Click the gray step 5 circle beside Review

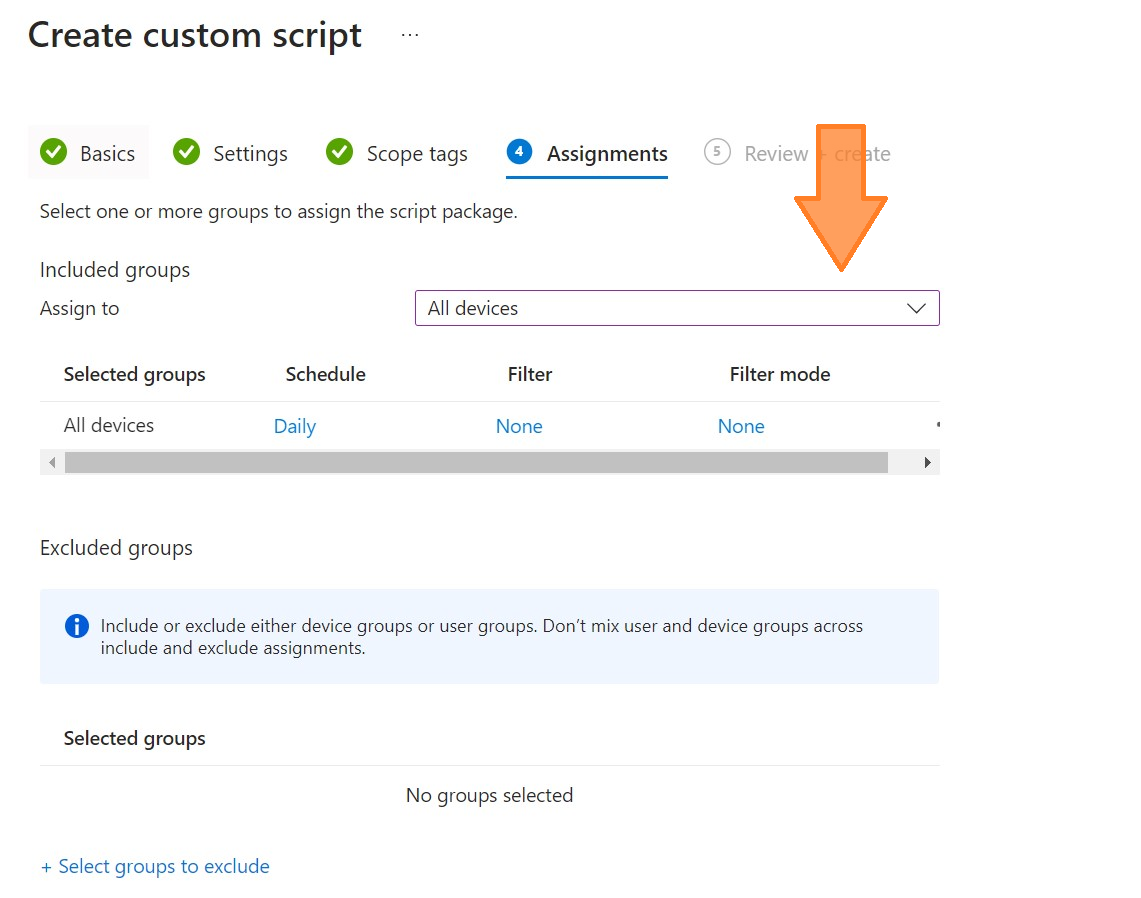point(717,152)
